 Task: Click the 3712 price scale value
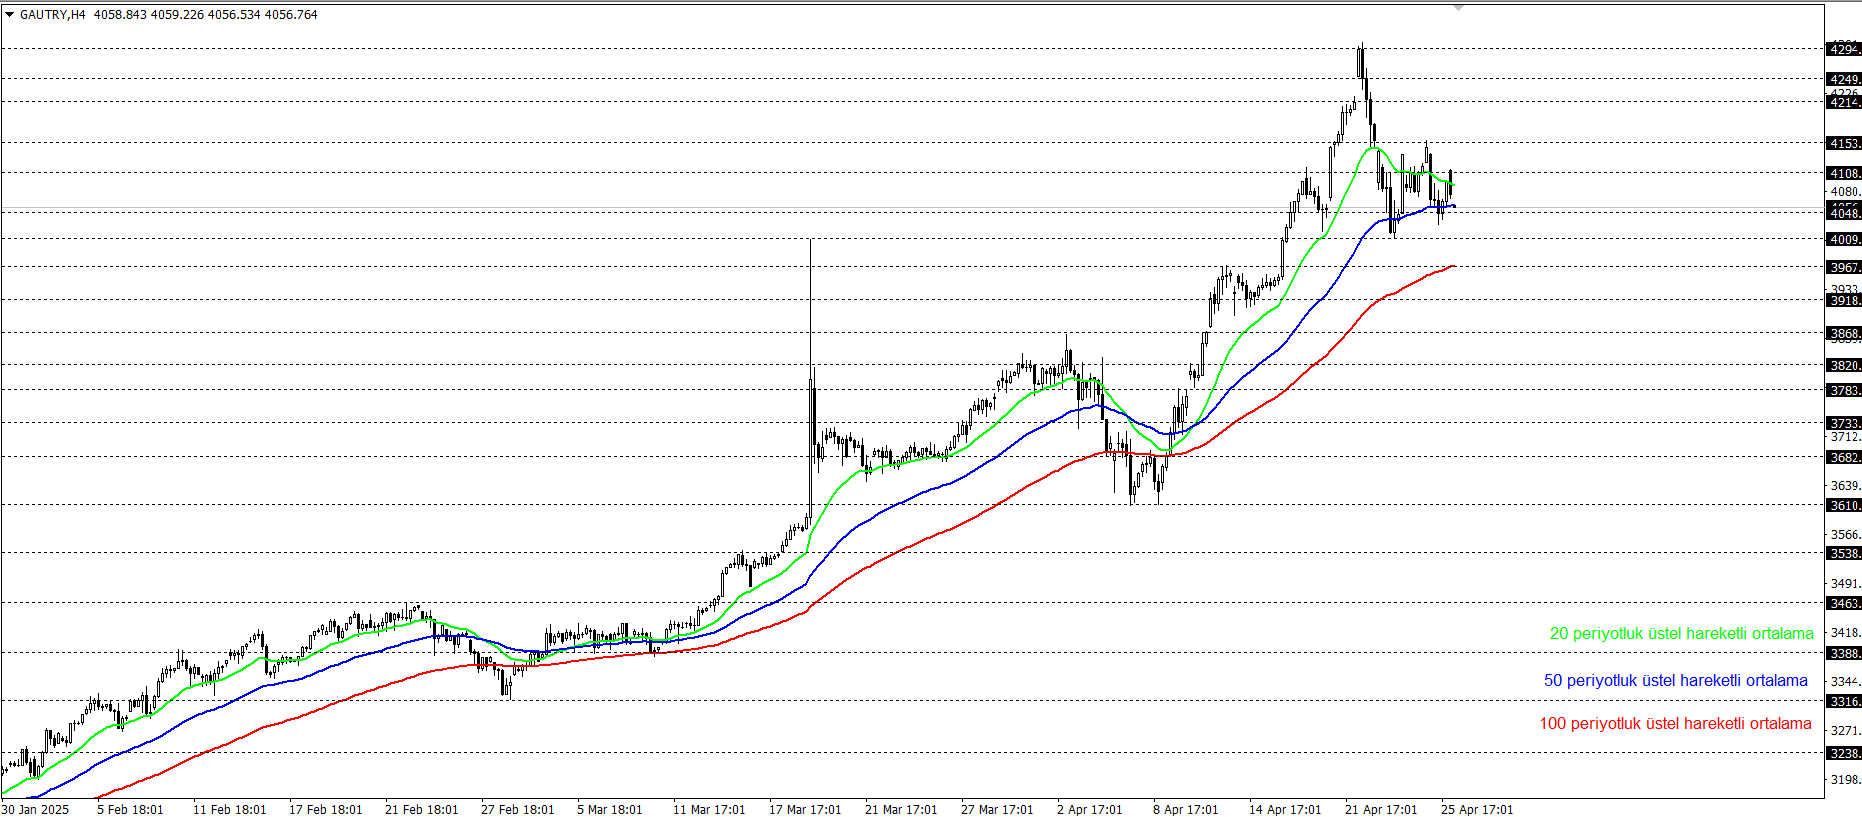tap(1845, 437)
